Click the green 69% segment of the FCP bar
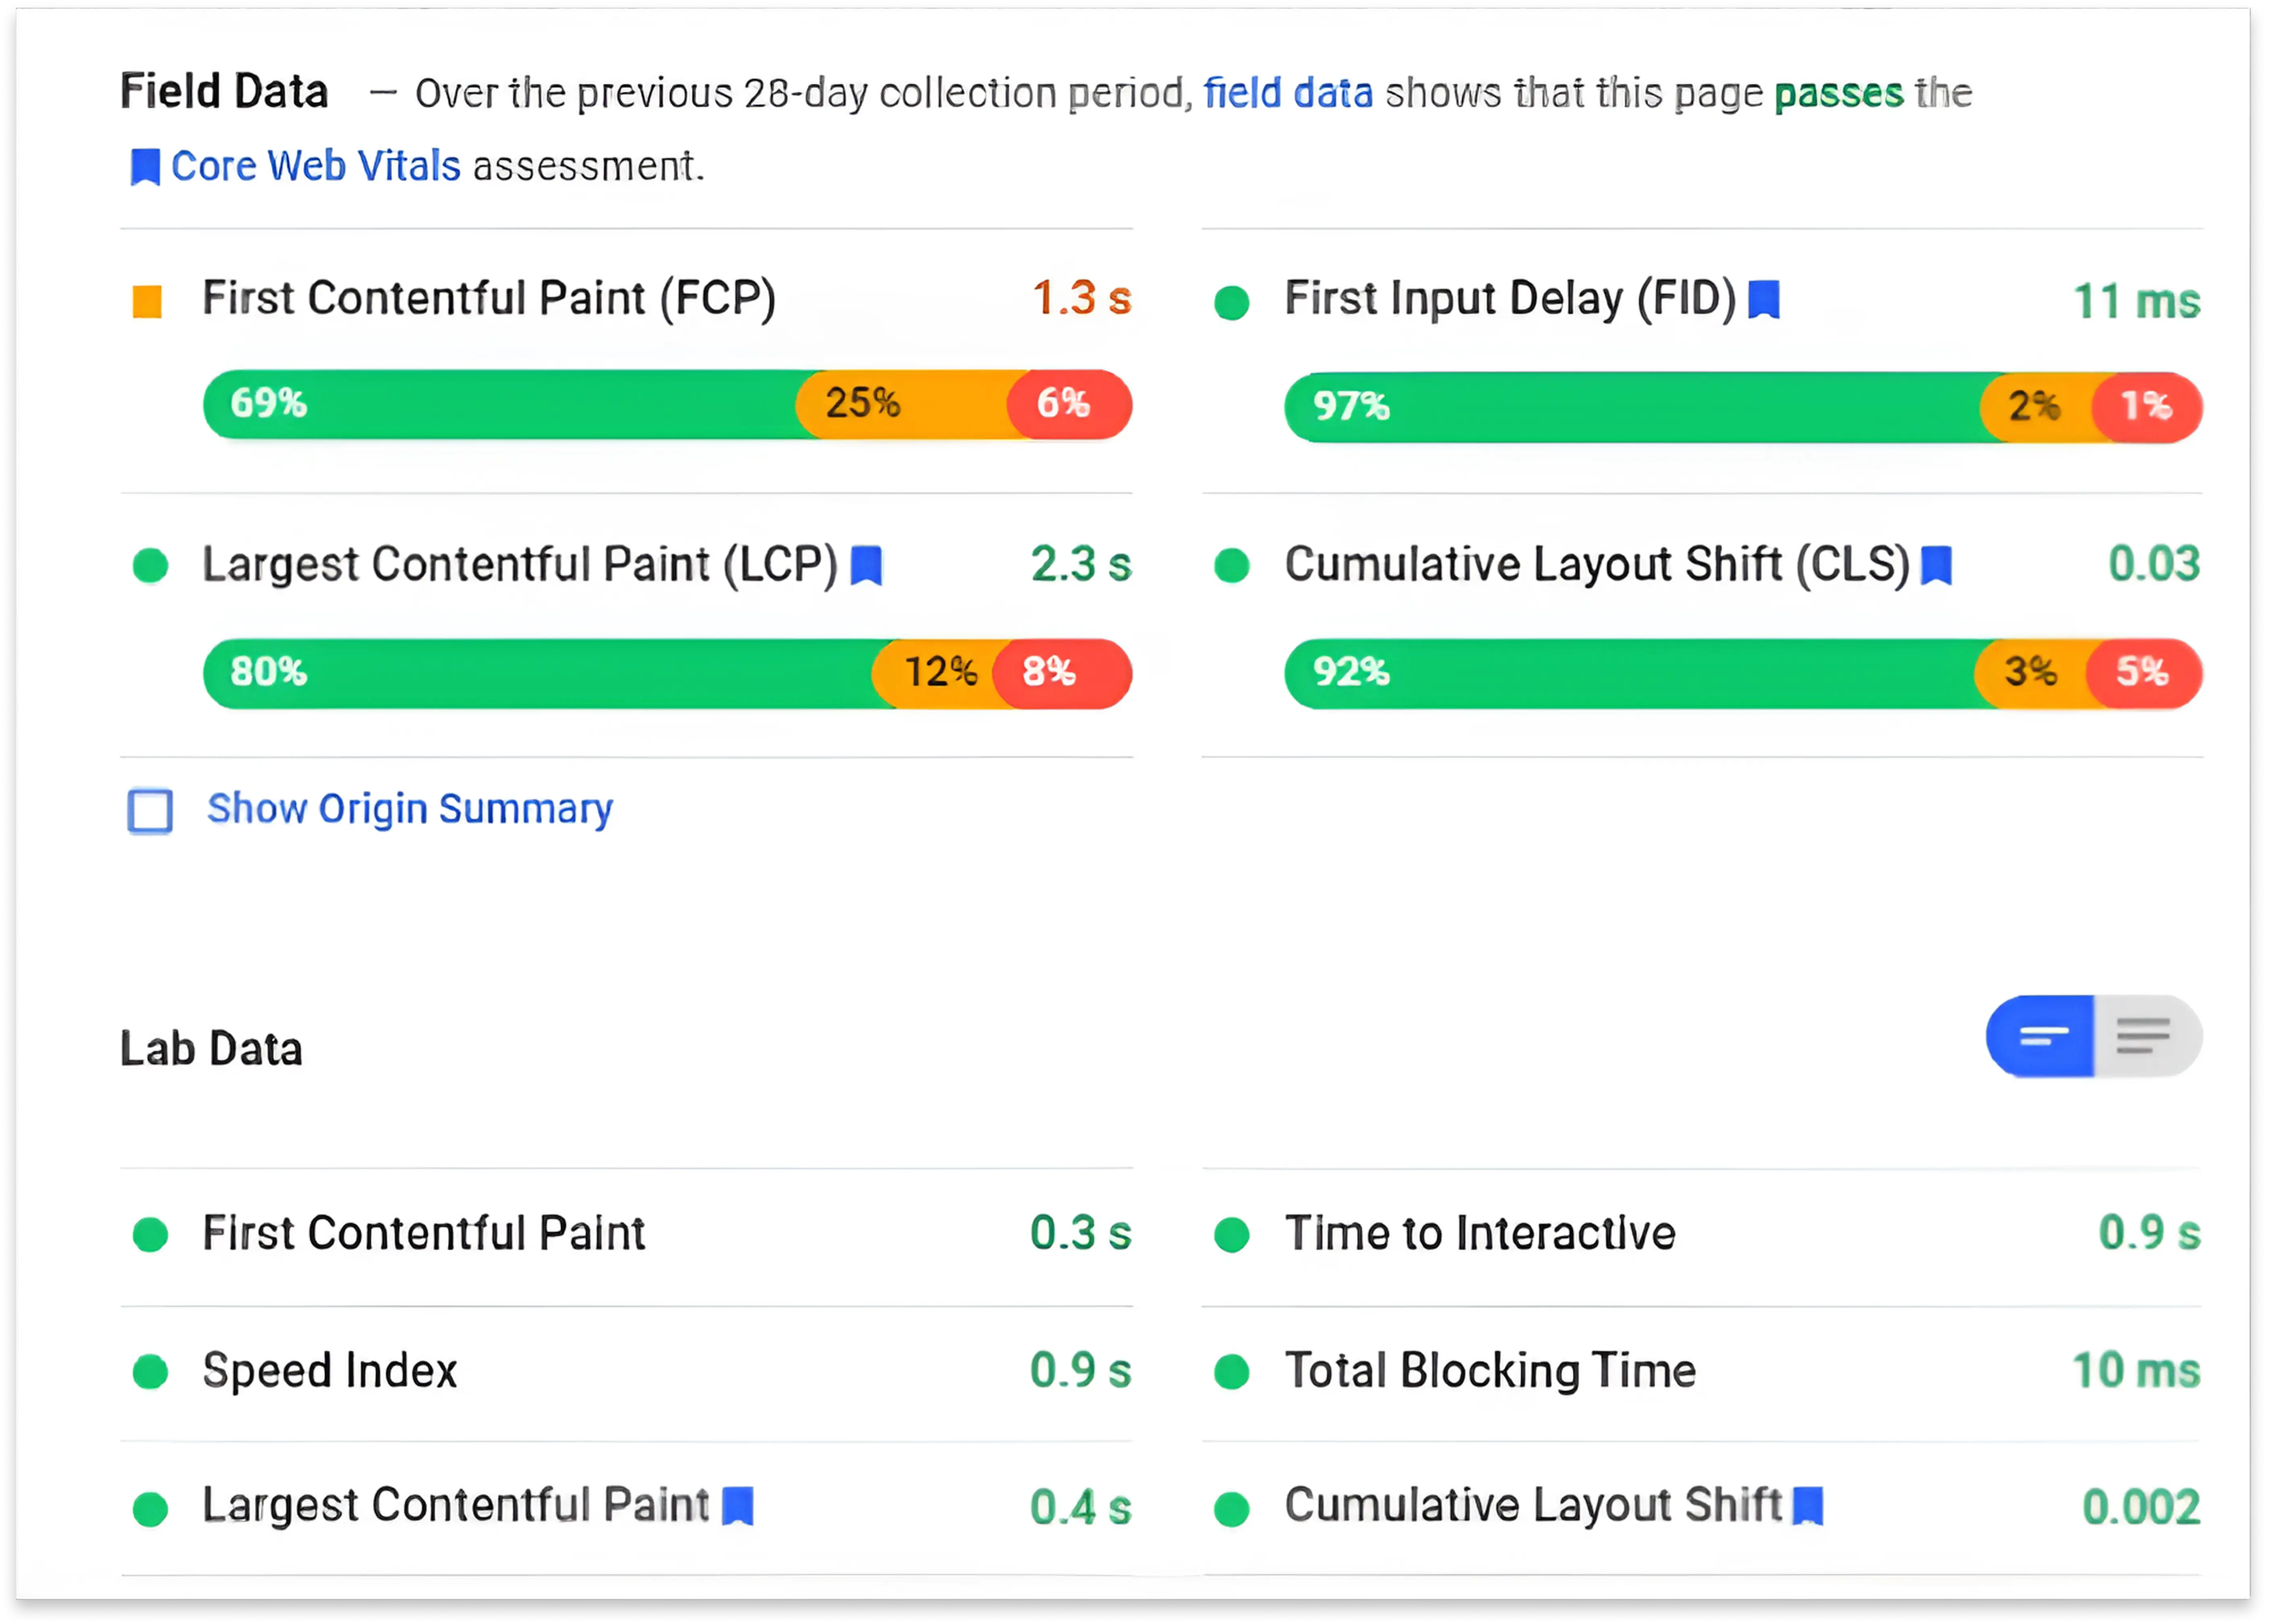Viewport: 2270px width, 1624px height. [x=450, y=405]
